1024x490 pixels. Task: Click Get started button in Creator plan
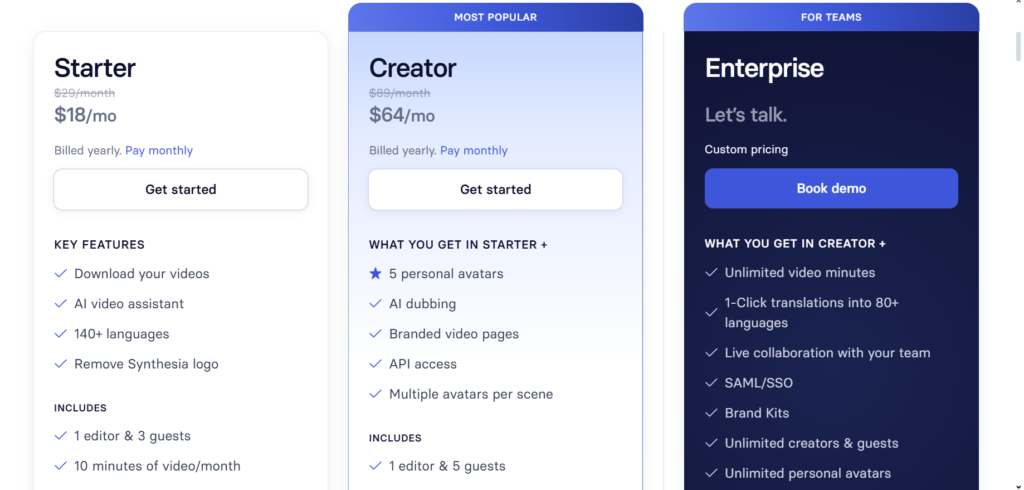click(496, 189)
